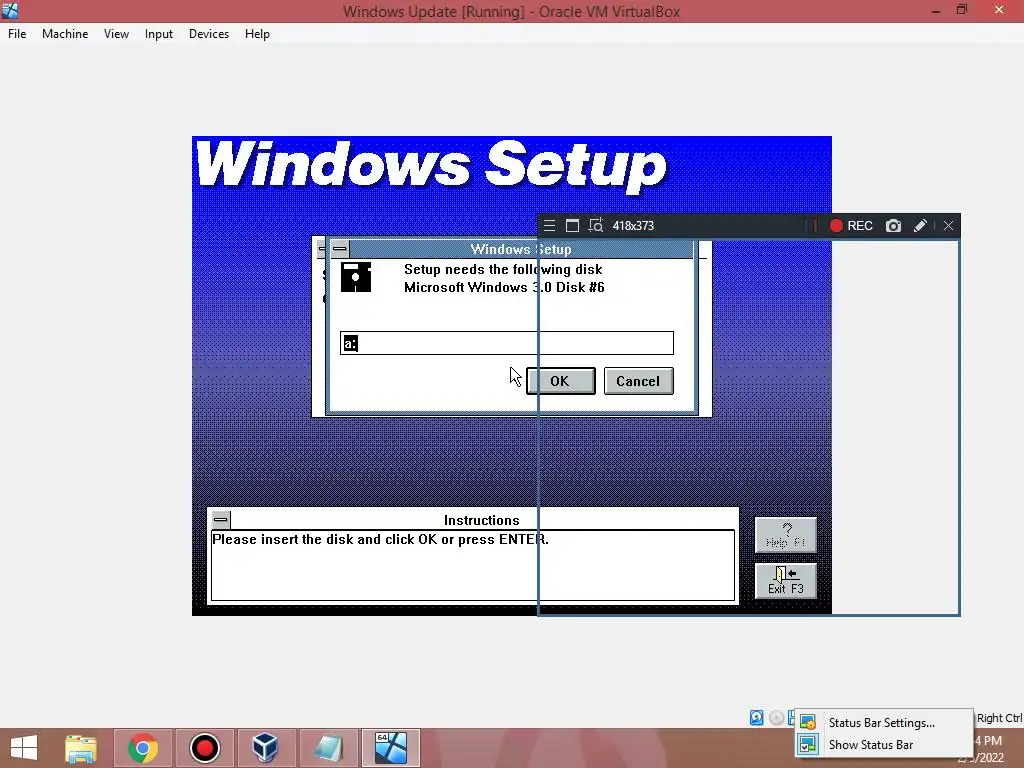Click the Windows Setup dialog title bar
Screen dimensions: 1024x768
520,249
